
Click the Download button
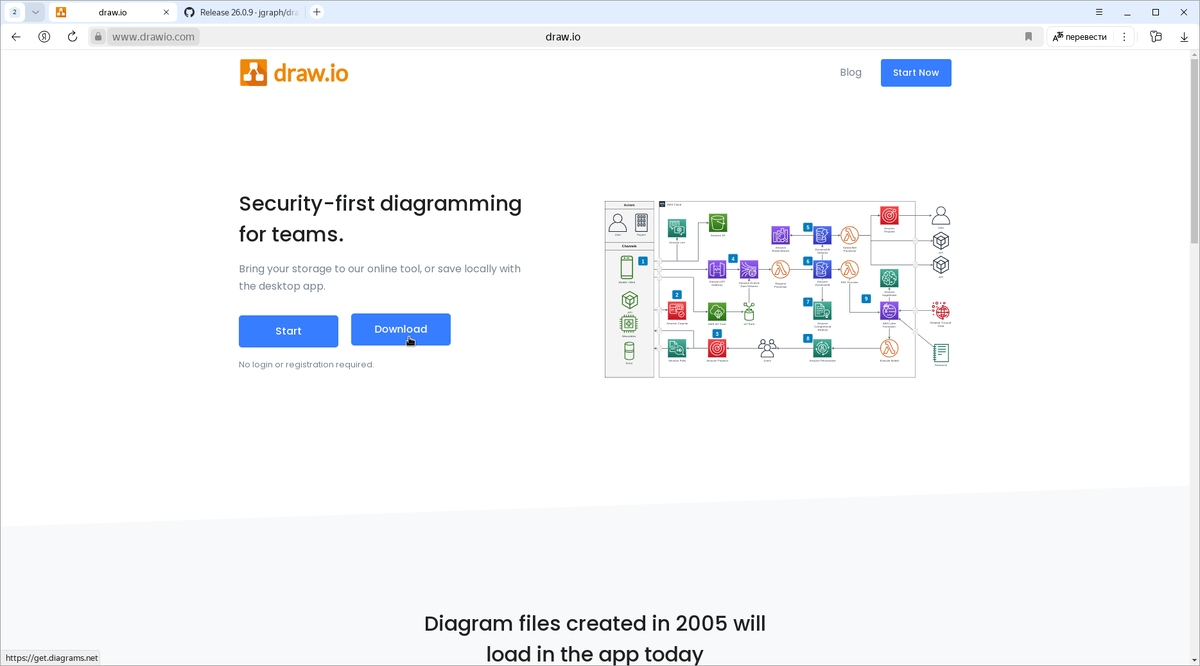click(400, 329)
